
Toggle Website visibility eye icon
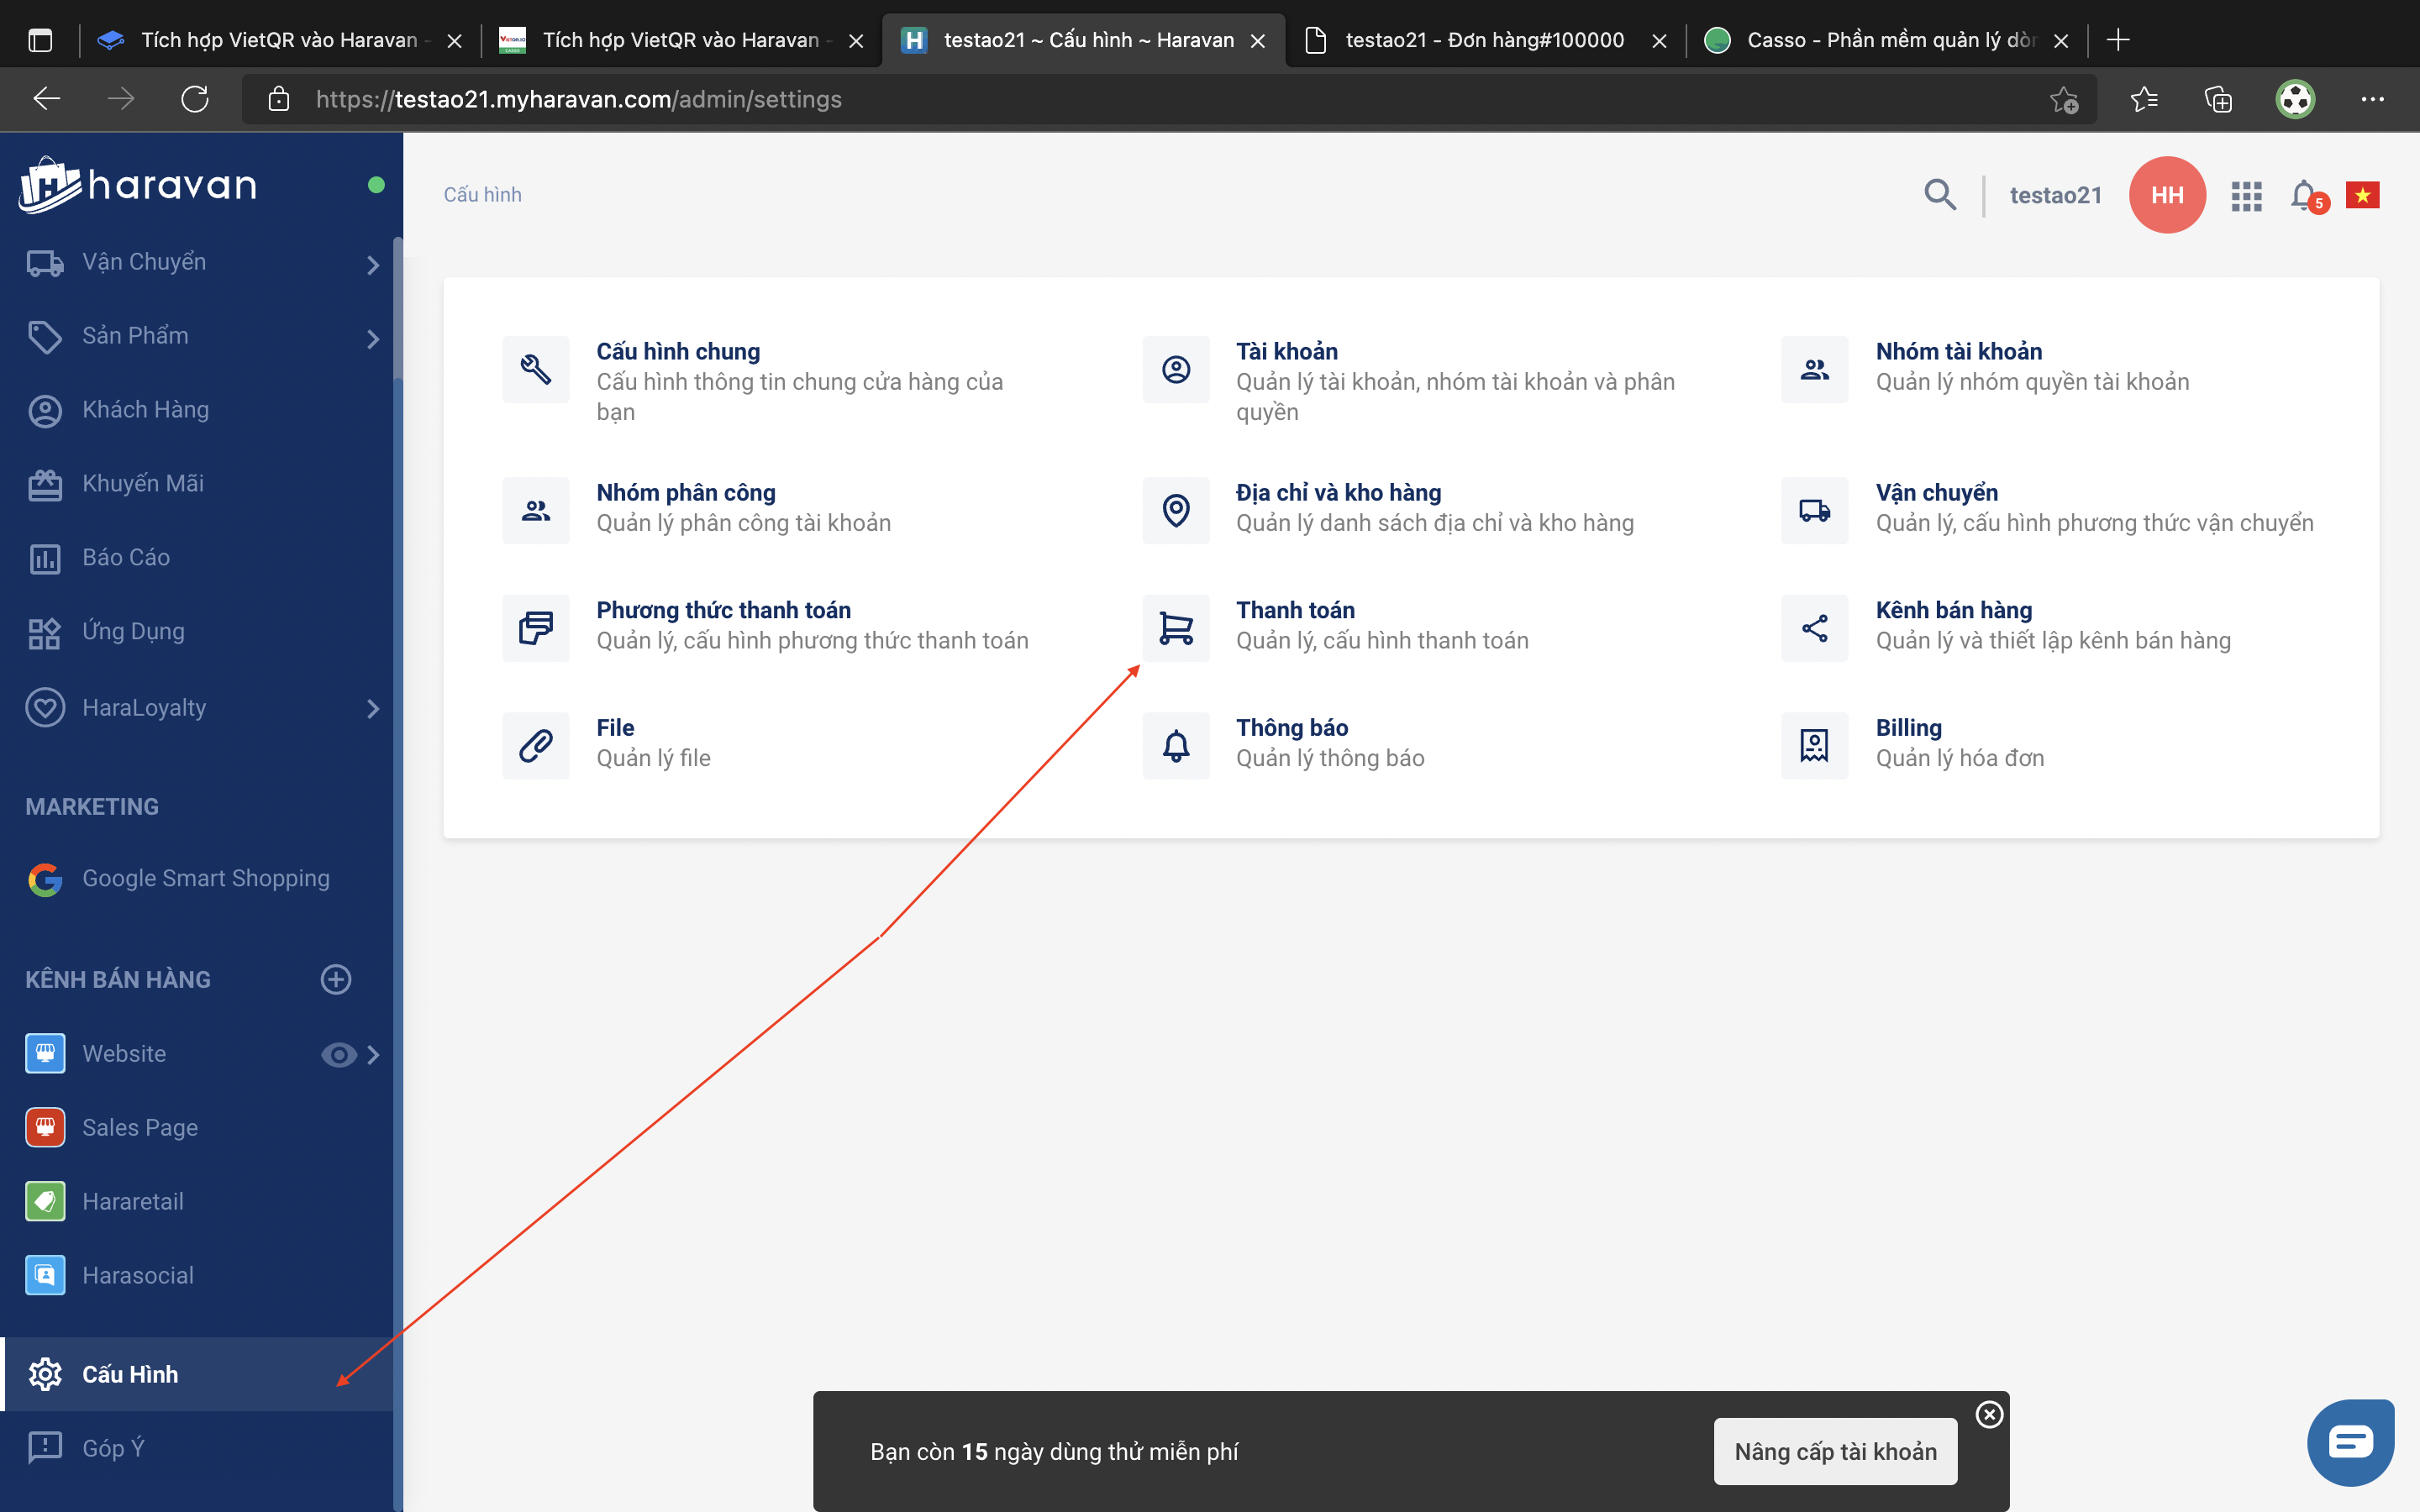click(x=338, y=1054)
